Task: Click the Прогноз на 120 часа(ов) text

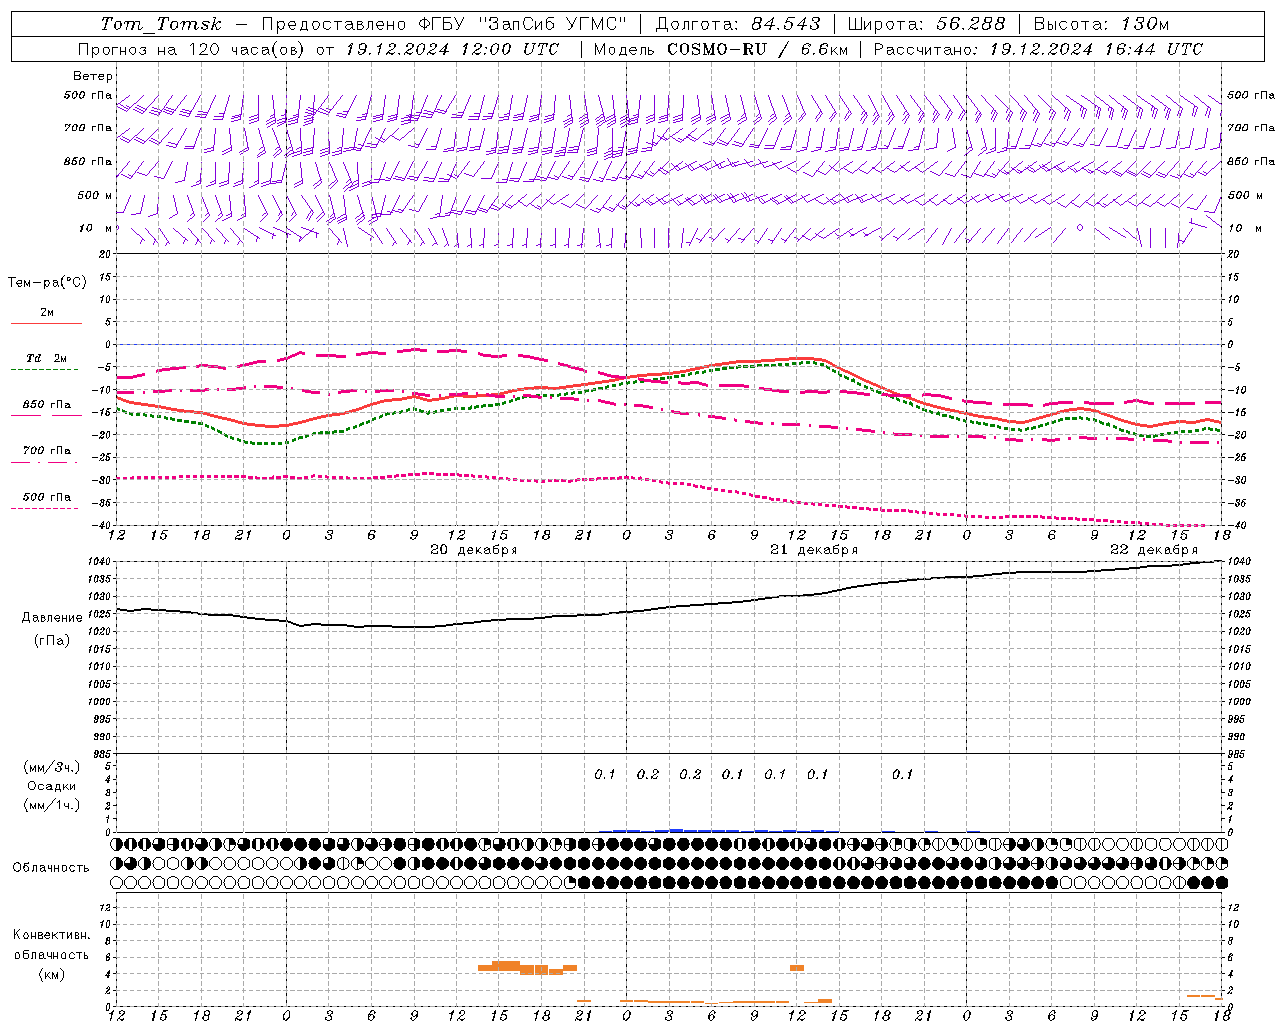Action: 192,49
